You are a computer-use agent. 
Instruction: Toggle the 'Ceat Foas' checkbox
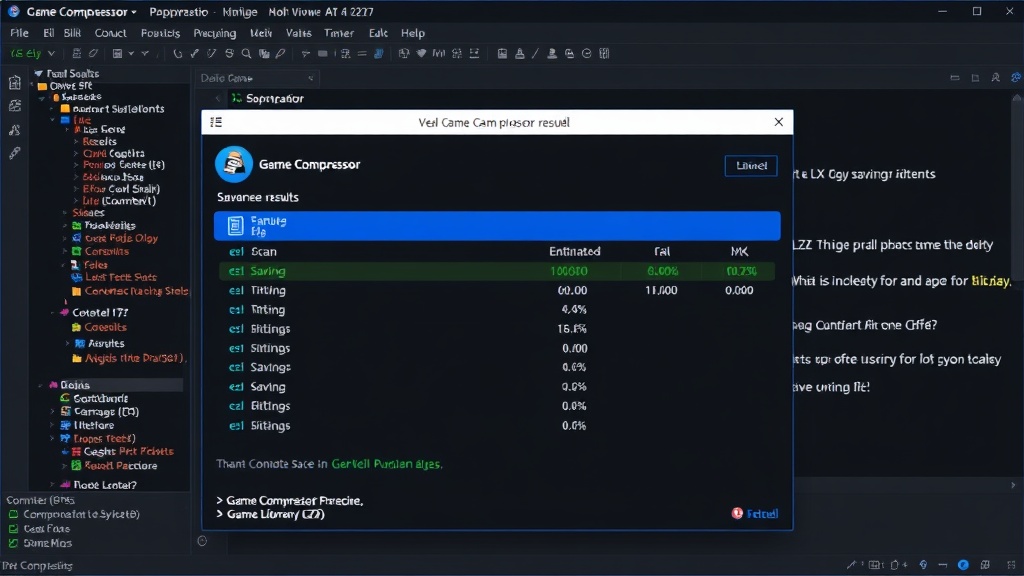tap(13, 529)
